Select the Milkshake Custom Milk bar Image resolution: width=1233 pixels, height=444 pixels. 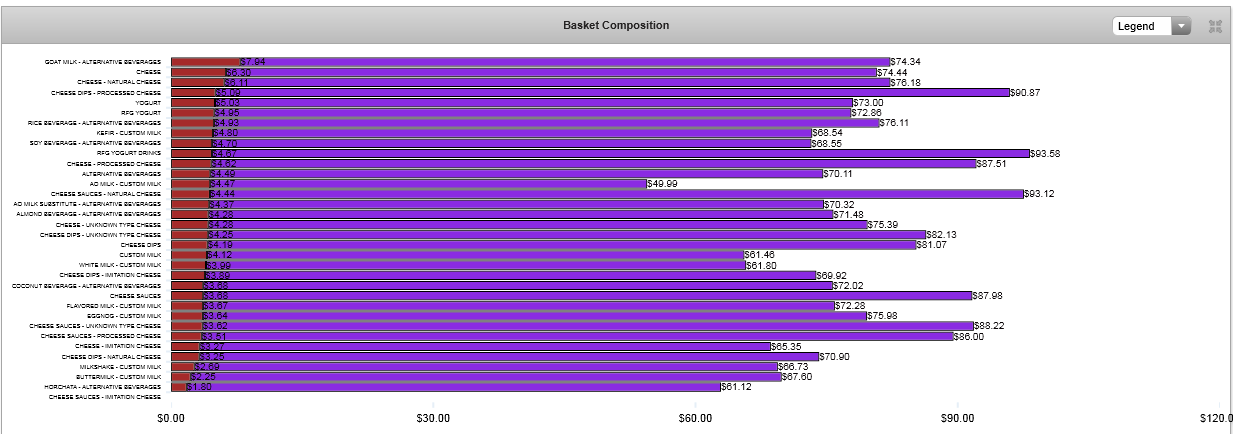[490, 367]
